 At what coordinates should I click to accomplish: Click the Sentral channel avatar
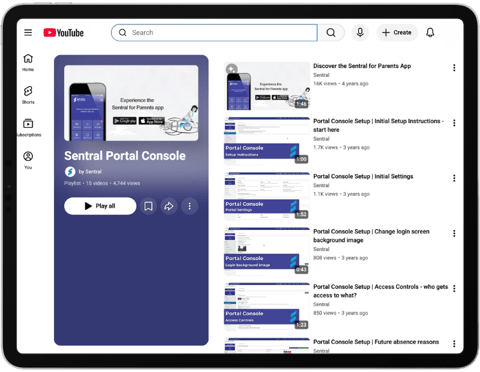70,172
